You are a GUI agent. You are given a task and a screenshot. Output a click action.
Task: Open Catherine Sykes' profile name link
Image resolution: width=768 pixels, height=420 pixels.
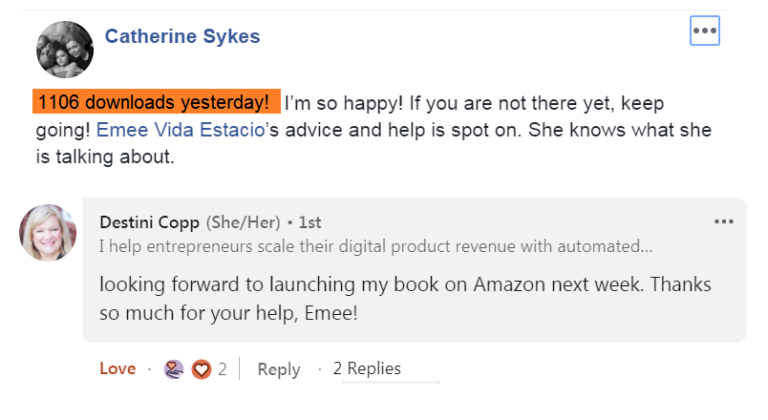tap(182, 37)
